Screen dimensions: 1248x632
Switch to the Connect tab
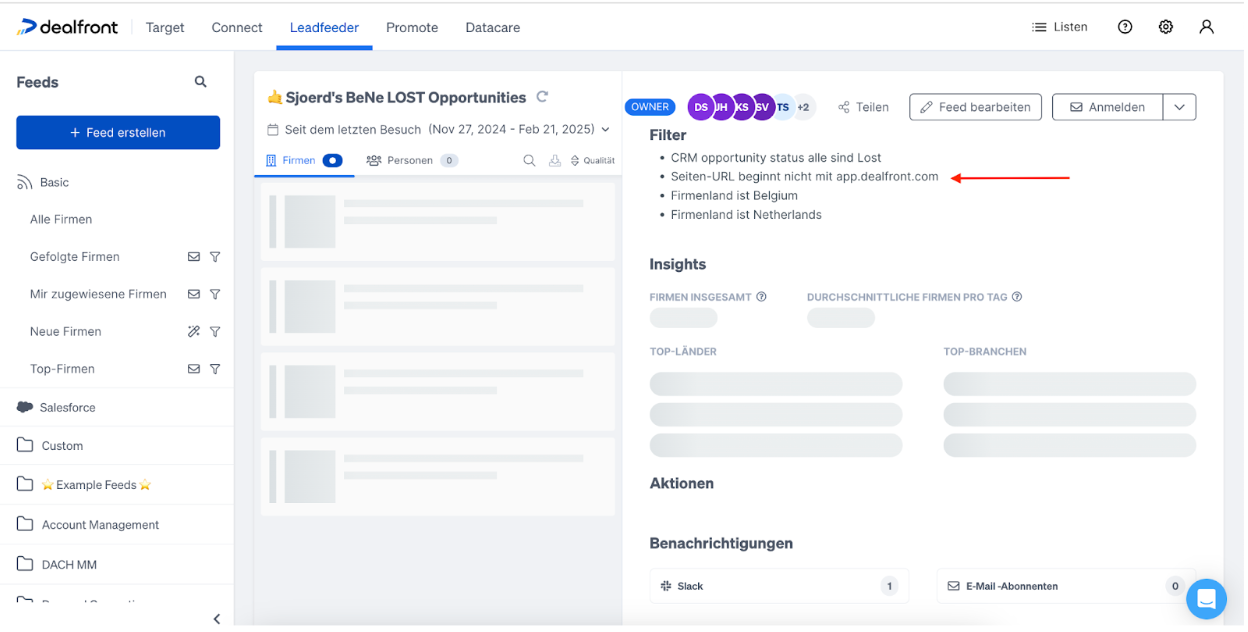coord(237,28)
